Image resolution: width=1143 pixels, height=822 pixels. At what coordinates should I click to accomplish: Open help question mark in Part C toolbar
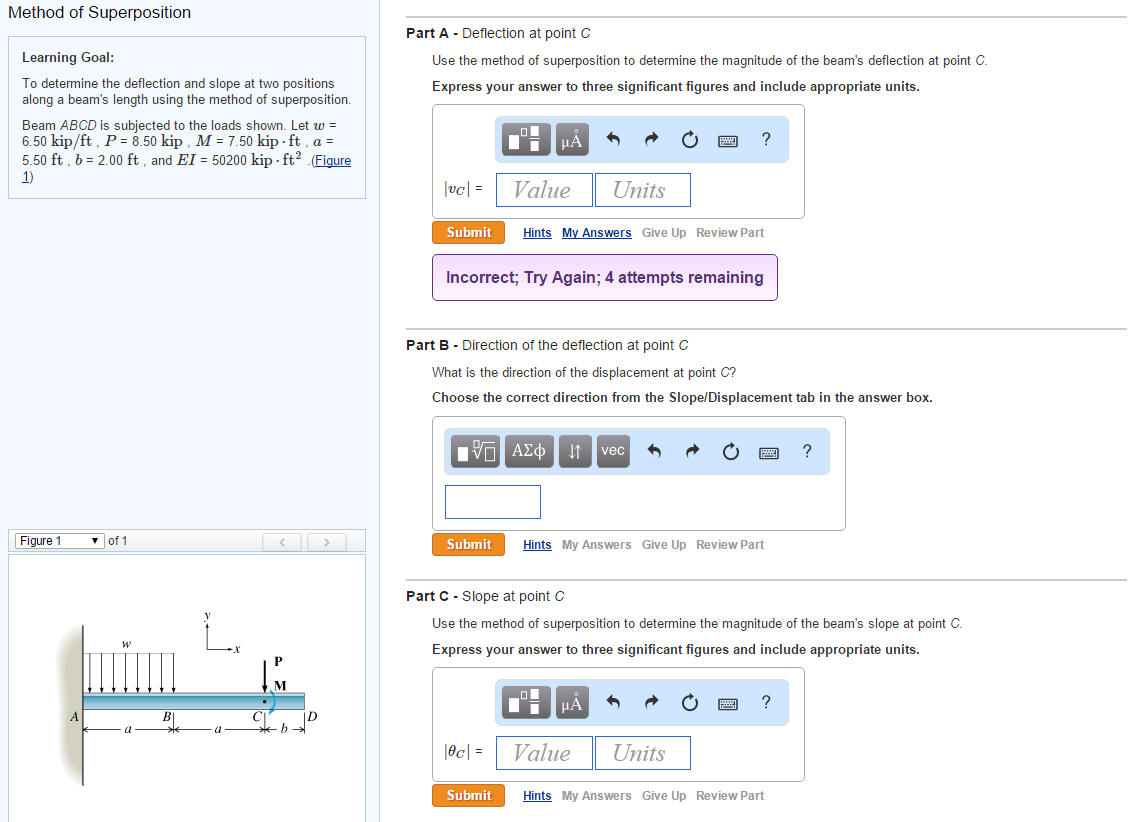(x=766, y=703)
